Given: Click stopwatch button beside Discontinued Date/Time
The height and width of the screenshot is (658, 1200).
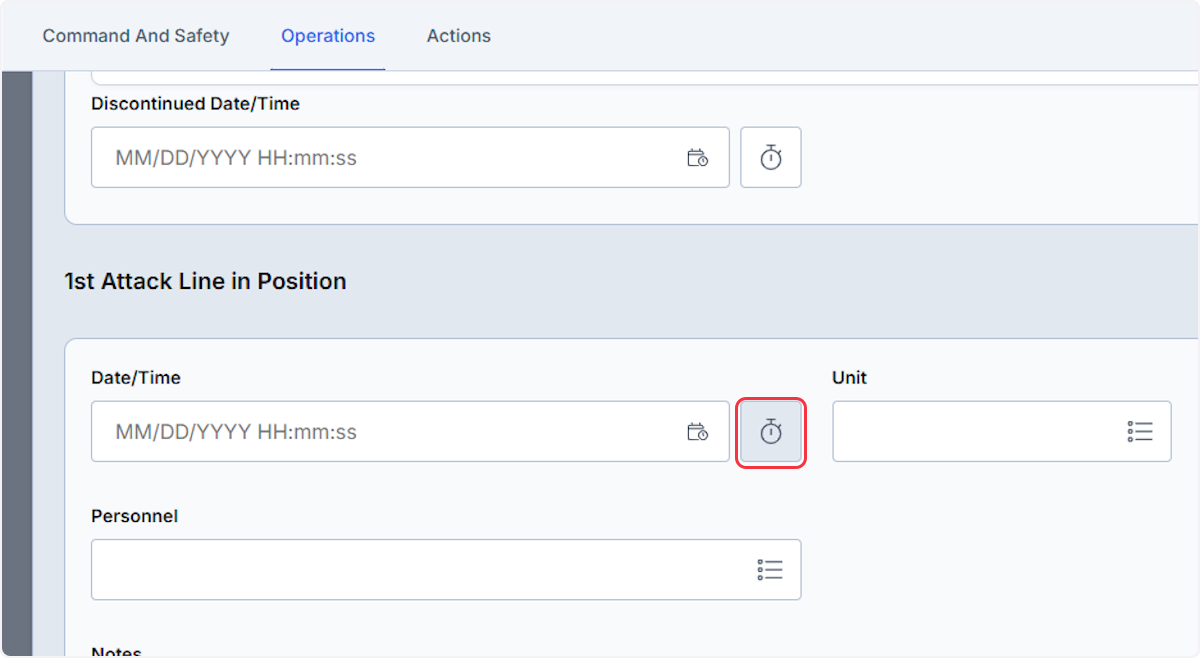Looking at the screenshot, I should coord(771,157).
